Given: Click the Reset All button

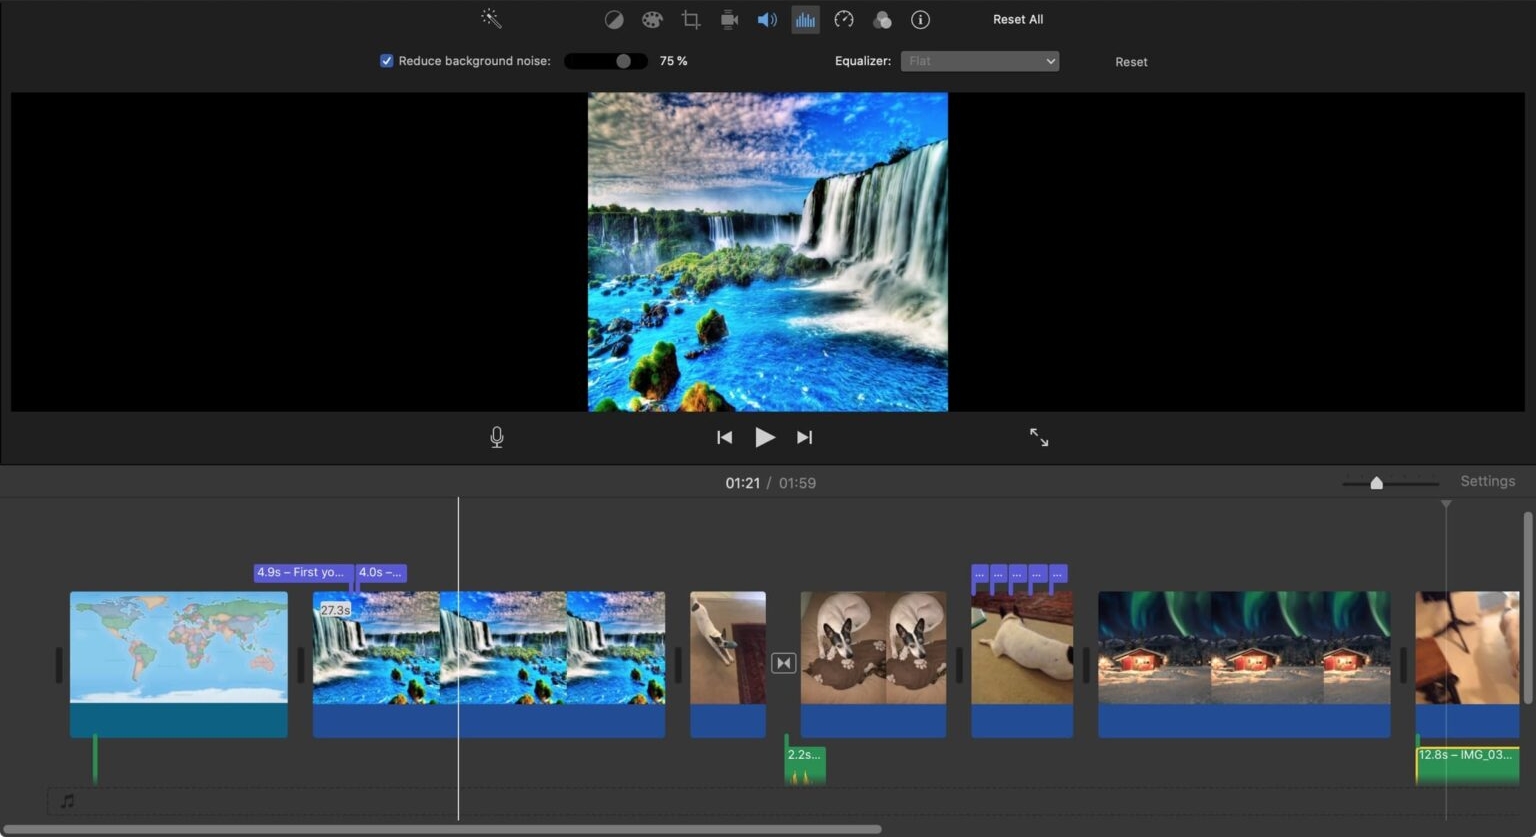Looking at the screenshot, I should (1018, 19).
